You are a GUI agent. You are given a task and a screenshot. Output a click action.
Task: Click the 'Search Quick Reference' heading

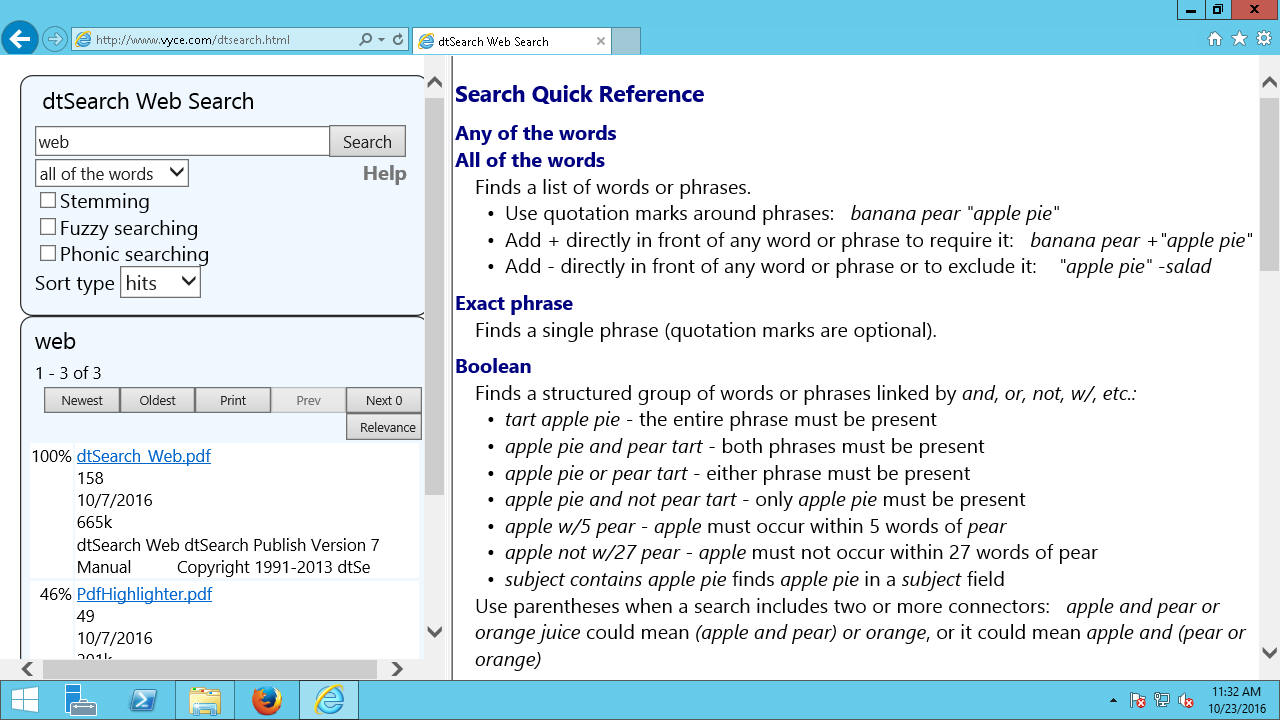579,94
